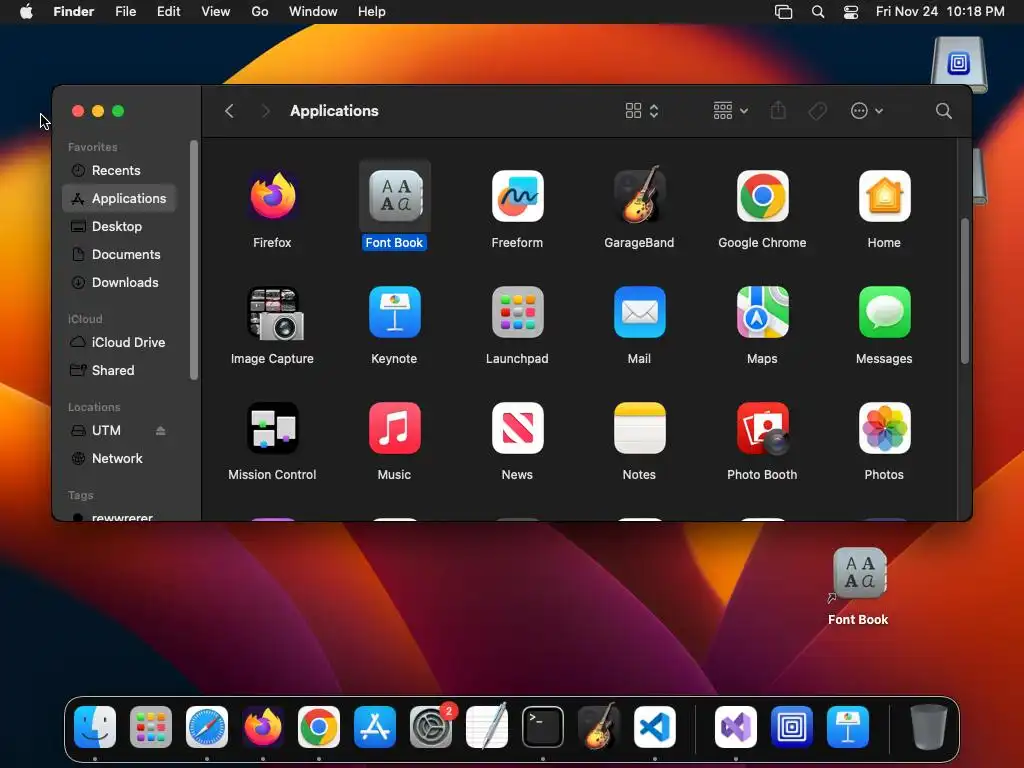Screen dimensions: 1024x768
Task: Open Terminal from the Dock
Action: click(543, 727)
